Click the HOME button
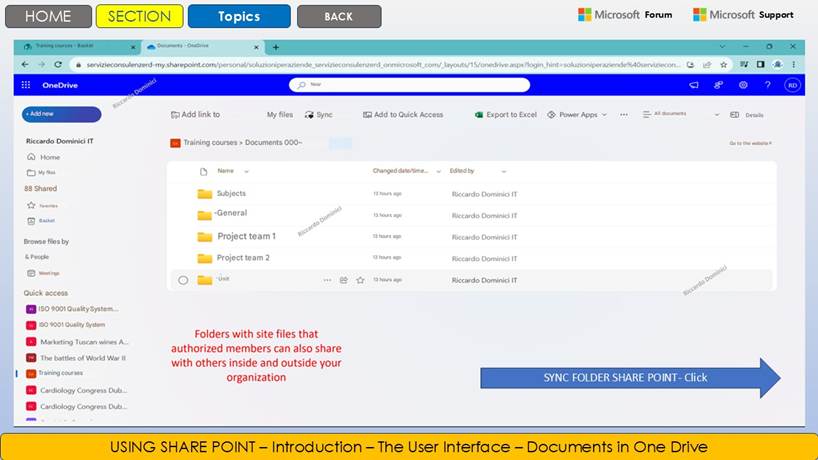818x460 pixels. pos(48,16)
